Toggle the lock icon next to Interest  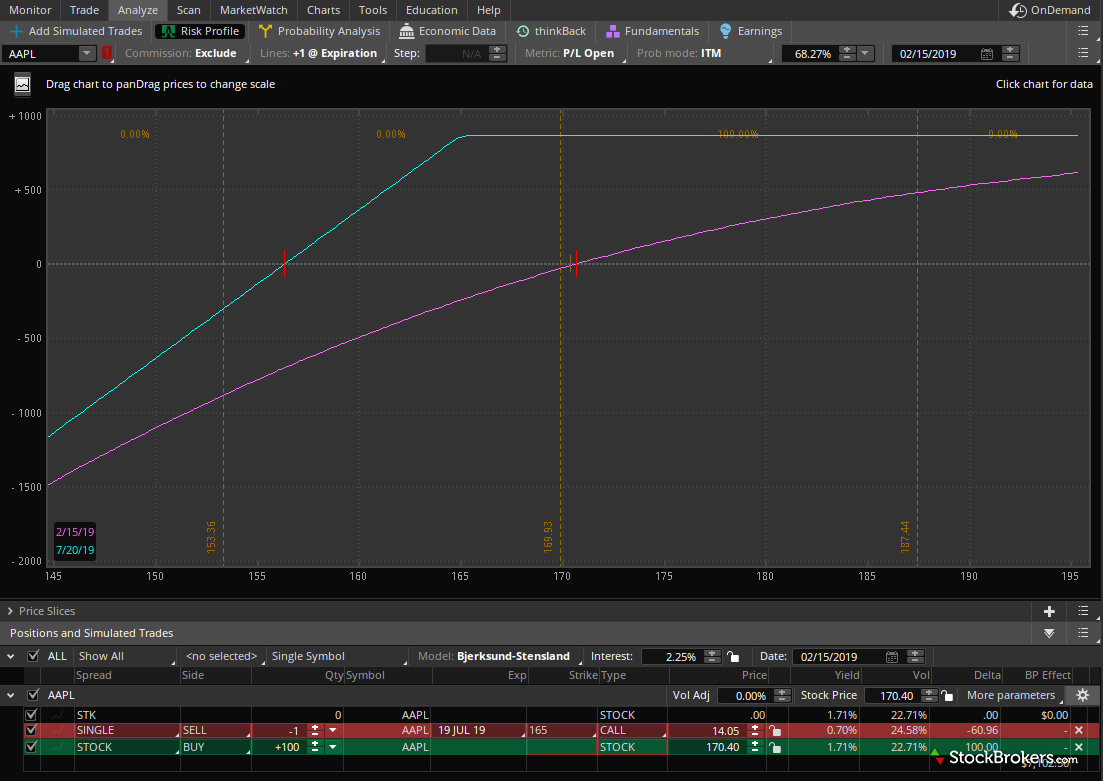point(733,656)
